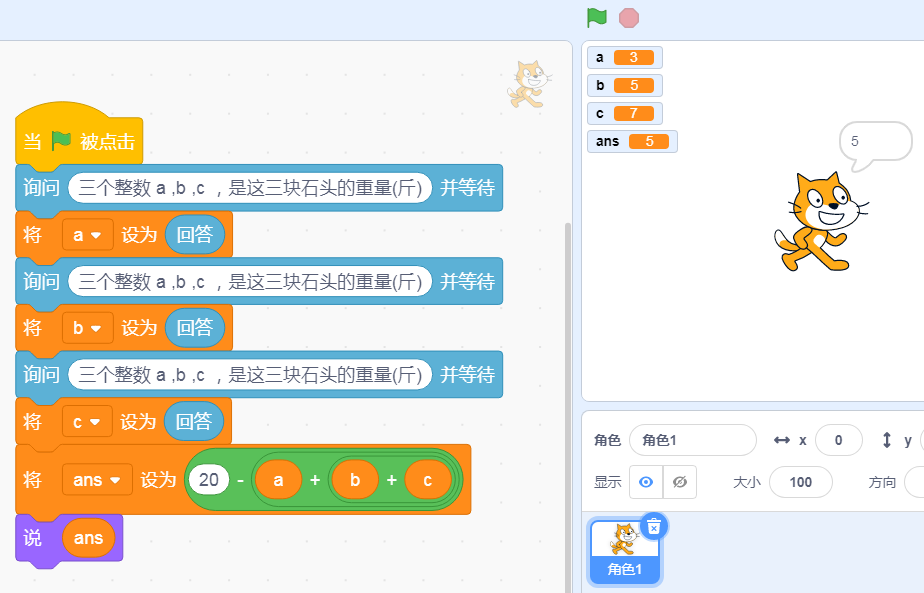This screenshot has width=924, height=593.
Task: Click the sprite name field showing 角色1
Action: tap(693, 440)
